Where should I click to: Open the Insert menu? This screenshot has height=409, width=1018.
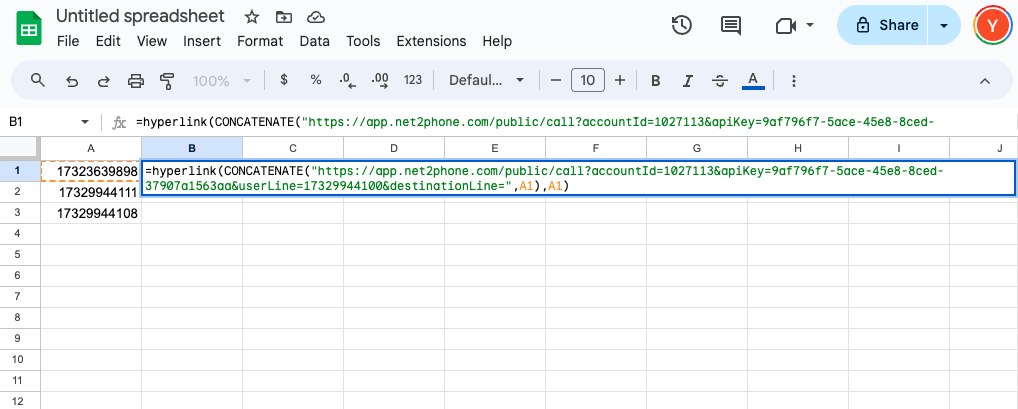[x=202, y=41]
